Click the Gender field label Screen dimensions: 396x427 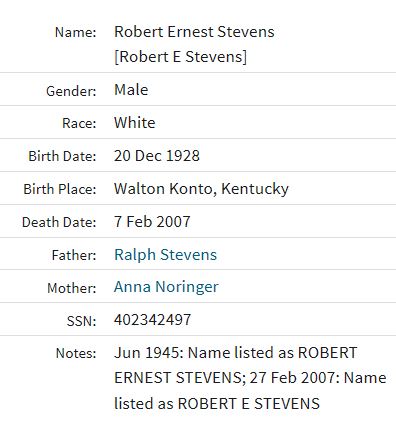(x=71, y=91)
